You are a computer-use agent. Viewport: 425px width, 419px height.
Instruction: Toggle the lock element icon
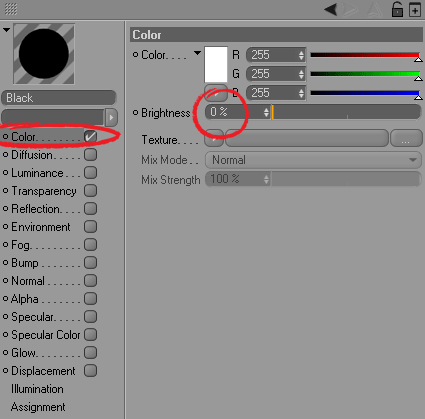click(397, 9)
